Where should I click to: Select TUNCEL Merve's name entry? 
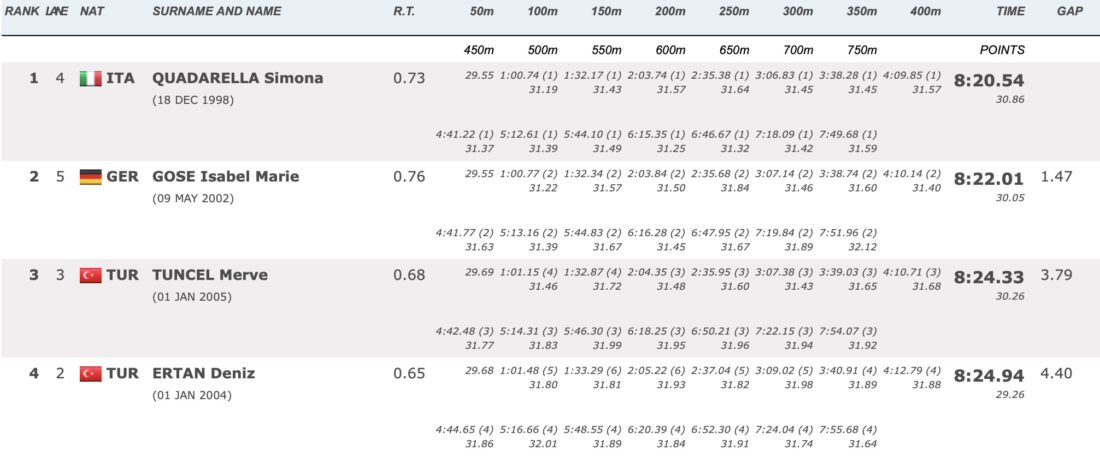pyautogui.click(x=210, y=275)
